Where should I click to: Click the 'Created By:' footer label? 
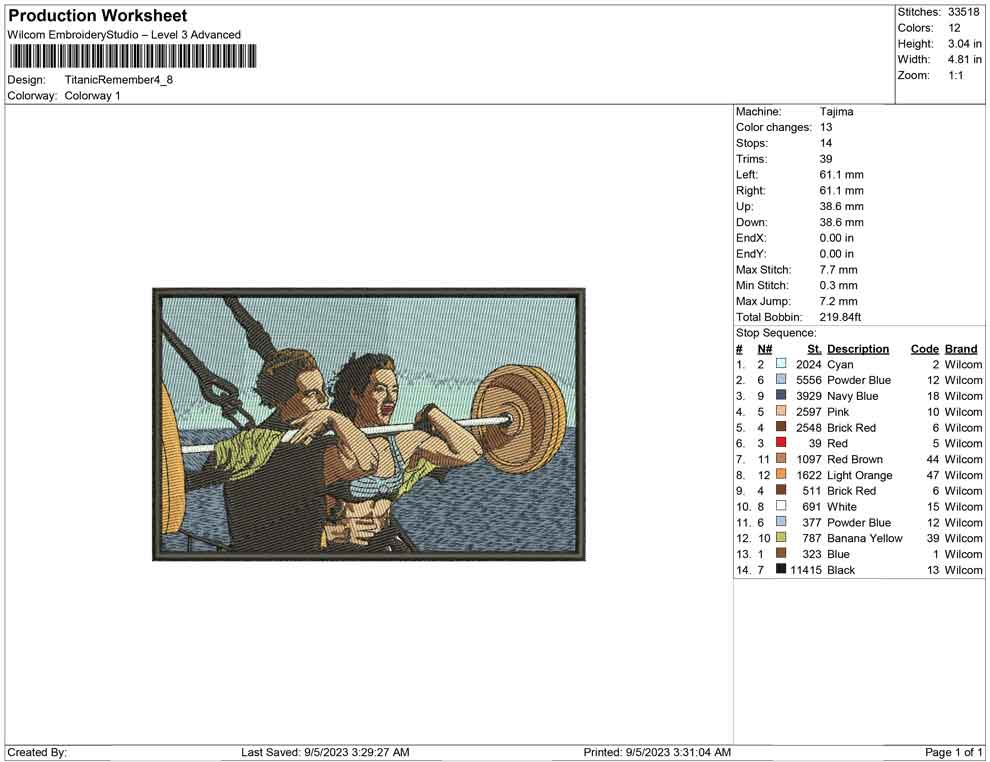[37, 752]
